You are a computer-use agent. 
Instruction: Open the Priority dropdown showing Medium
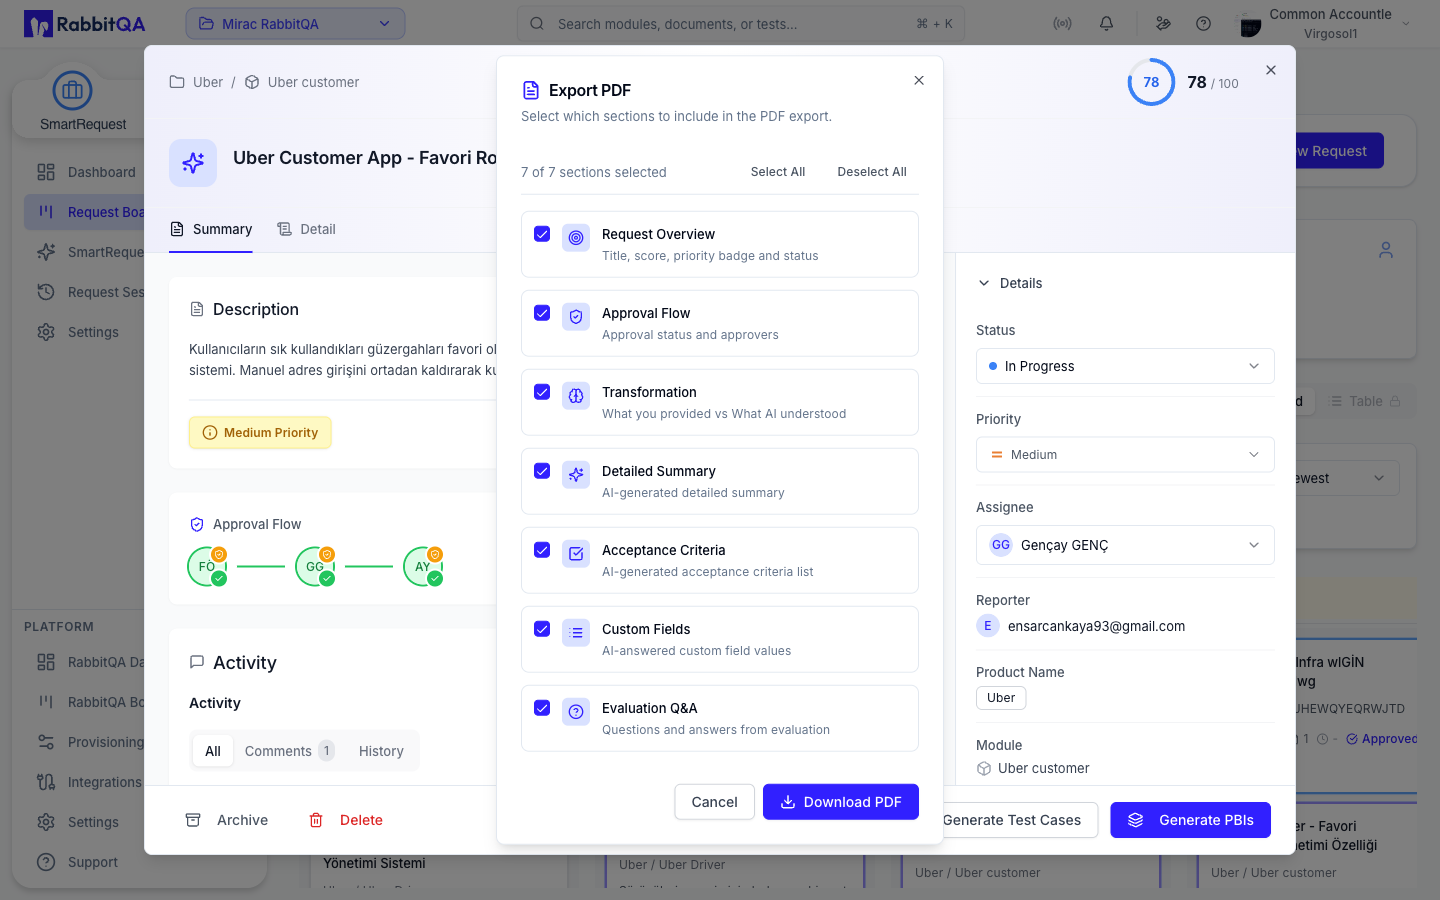pos(1125,455)
